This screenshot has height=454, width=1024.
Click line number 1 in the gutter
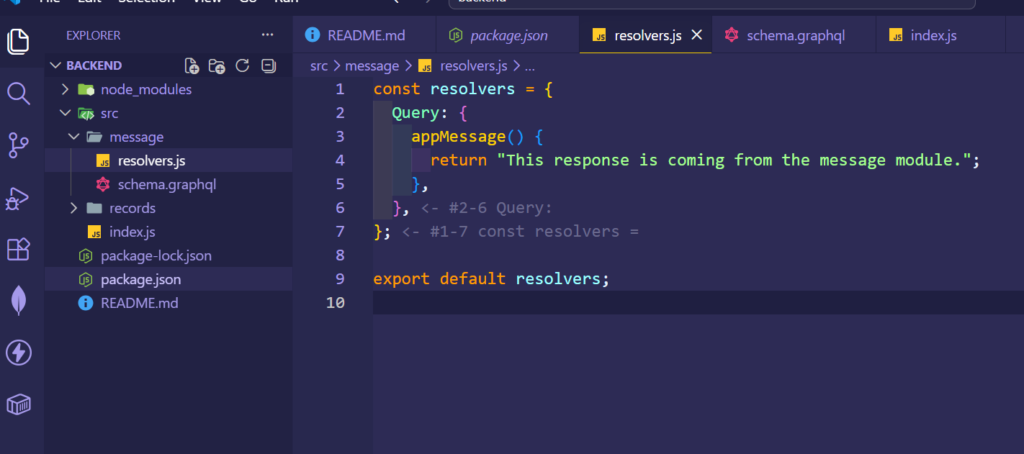339,89
